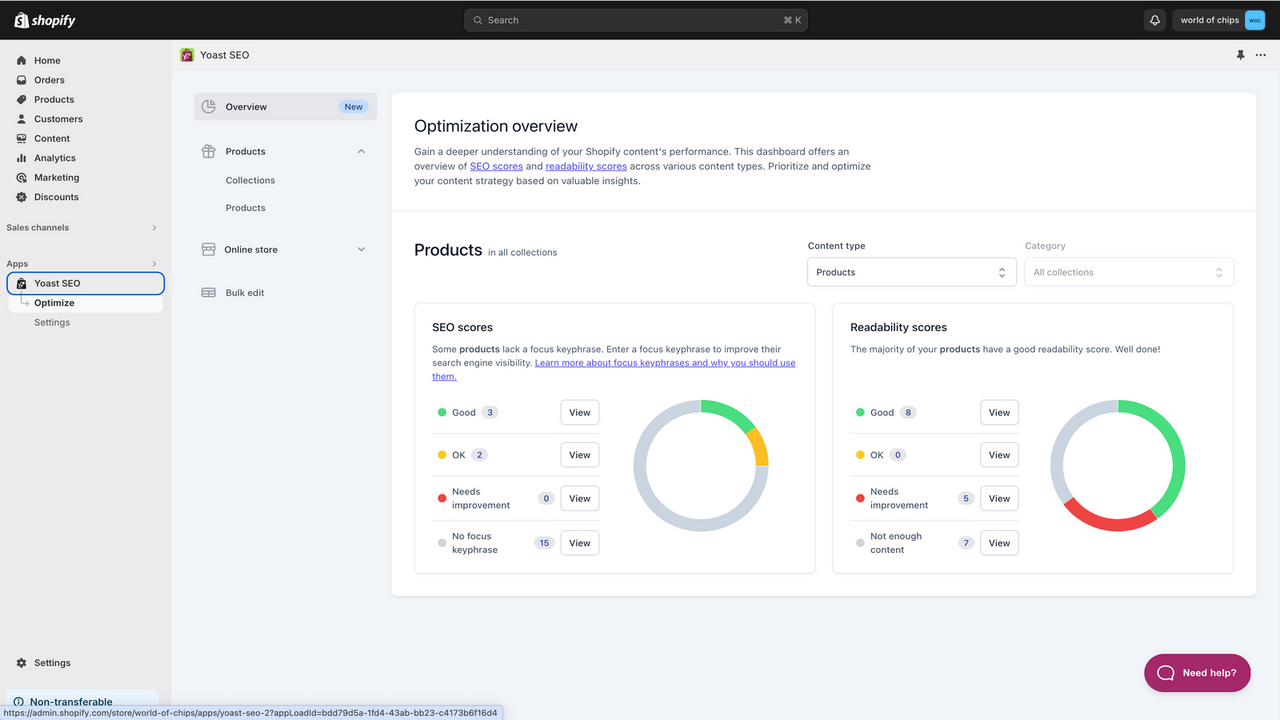This screenshot has width=1280, height=720.
Task: Open the Category All collections dropdown
Action: point(1129,272)
